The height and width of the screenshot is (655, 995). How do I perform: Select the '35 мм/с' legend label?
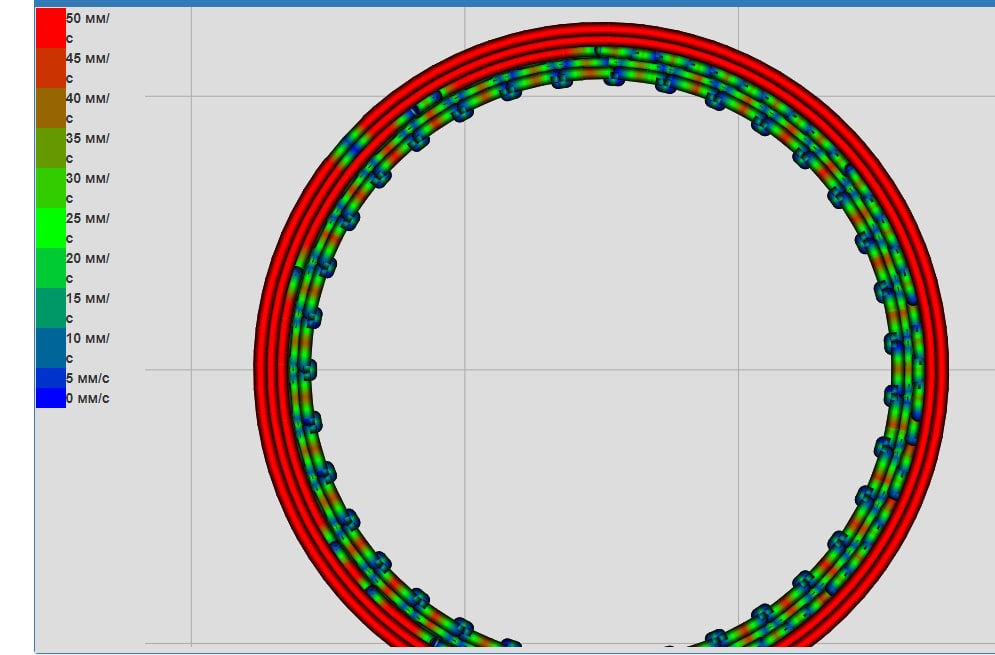[88, 148]
